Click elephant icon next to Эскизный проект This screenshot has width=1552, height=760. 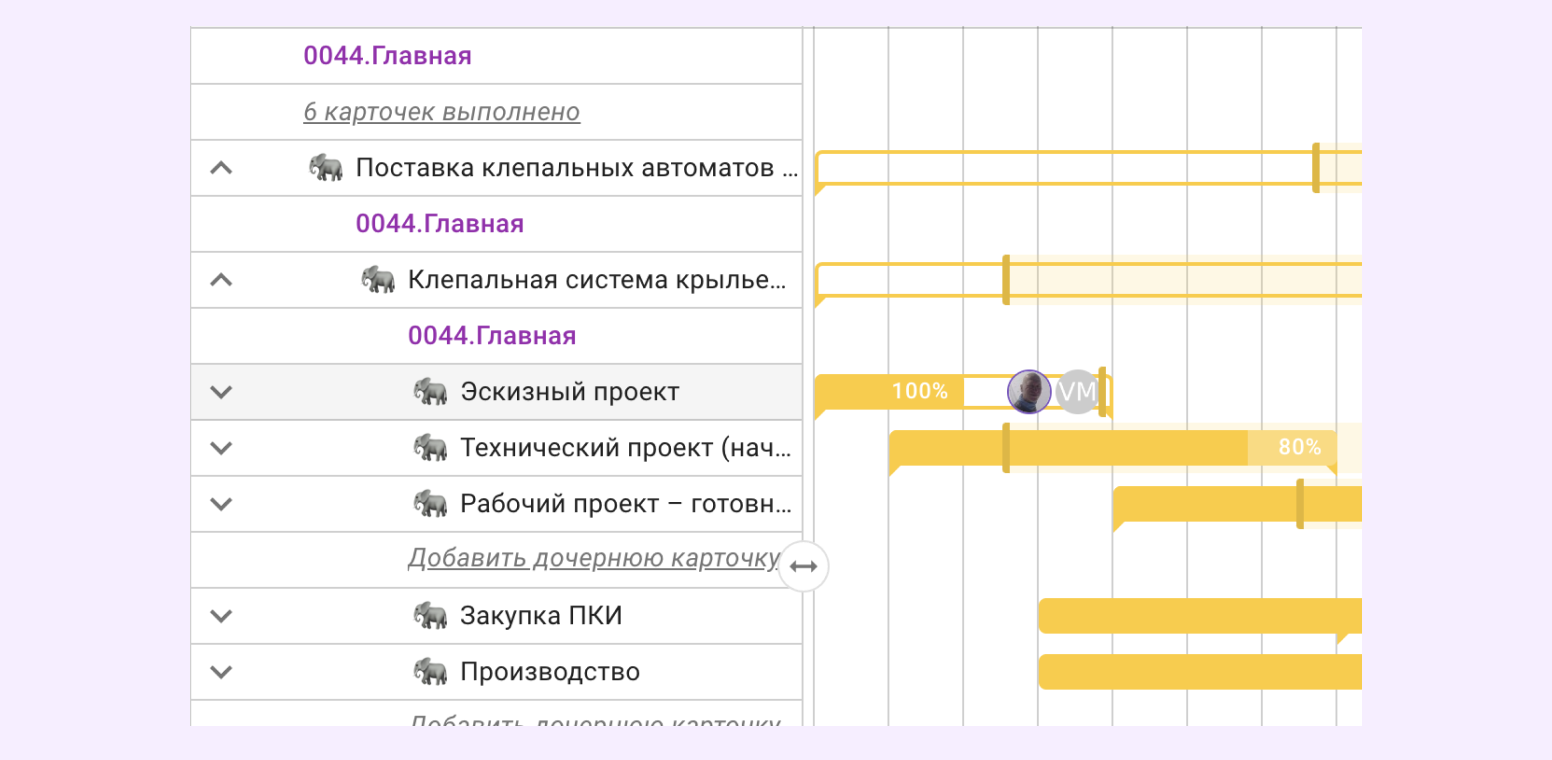[x=430, y=392]
